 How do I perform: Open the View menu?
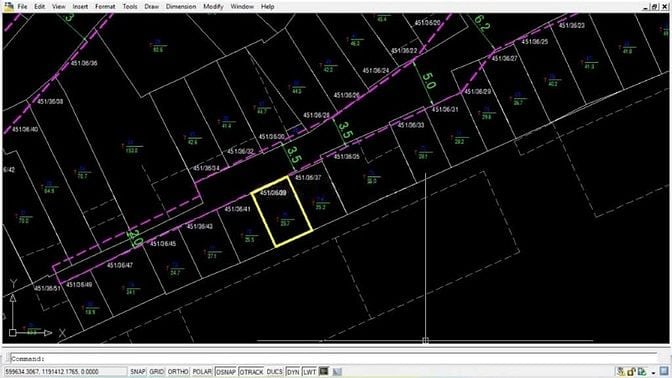tap(59, 6)
